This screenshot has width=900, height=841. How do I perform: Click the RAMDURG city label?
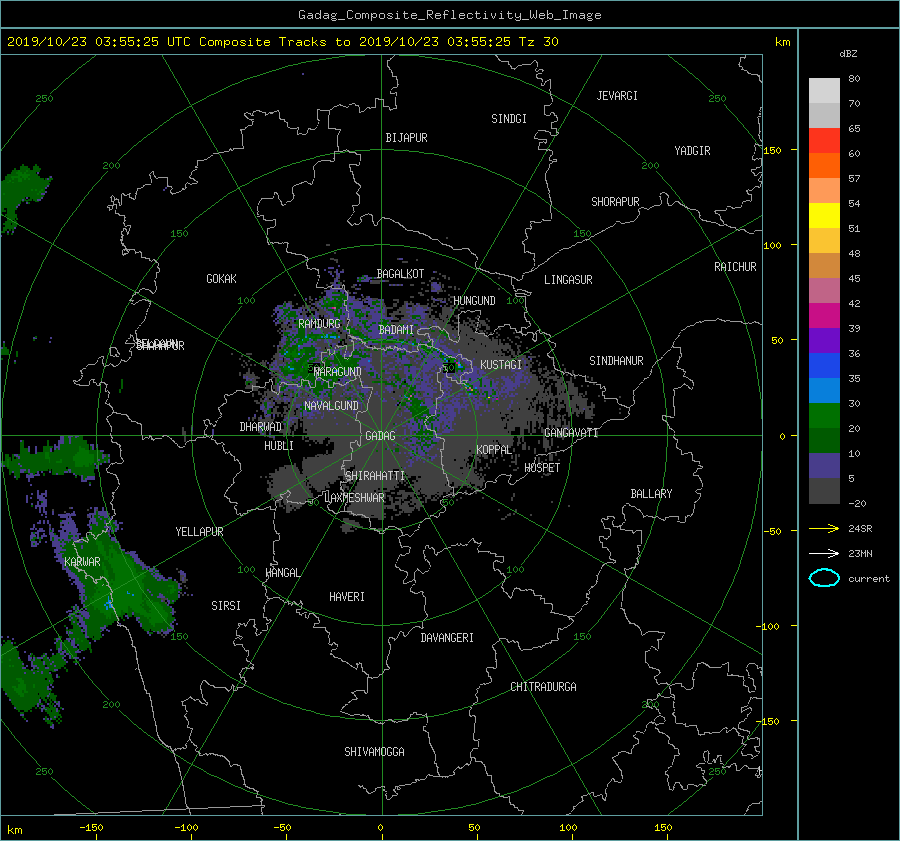click(x=319, y=324)
